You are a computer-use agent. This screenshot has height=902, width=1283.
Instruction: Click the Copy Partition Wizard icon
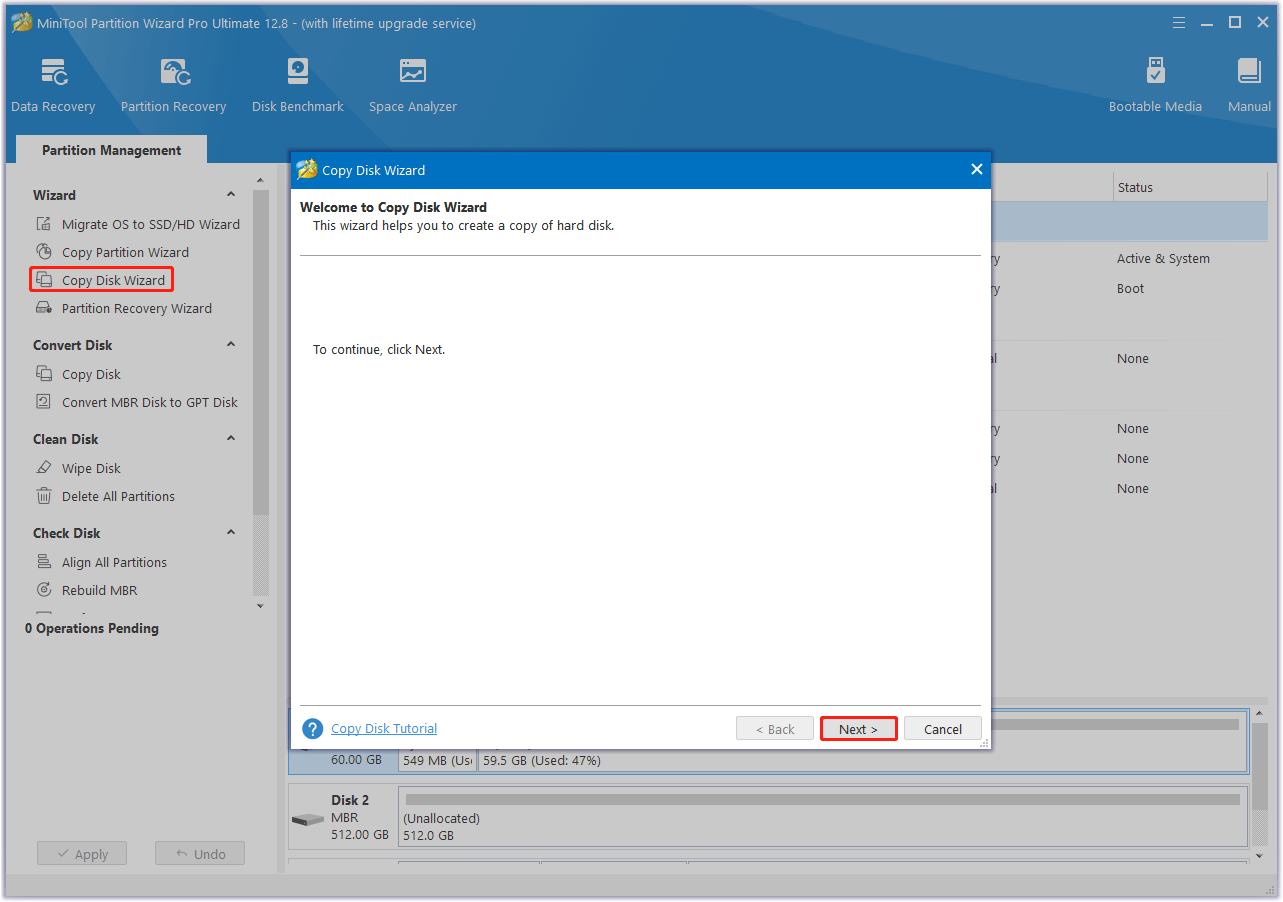(44, 252)
